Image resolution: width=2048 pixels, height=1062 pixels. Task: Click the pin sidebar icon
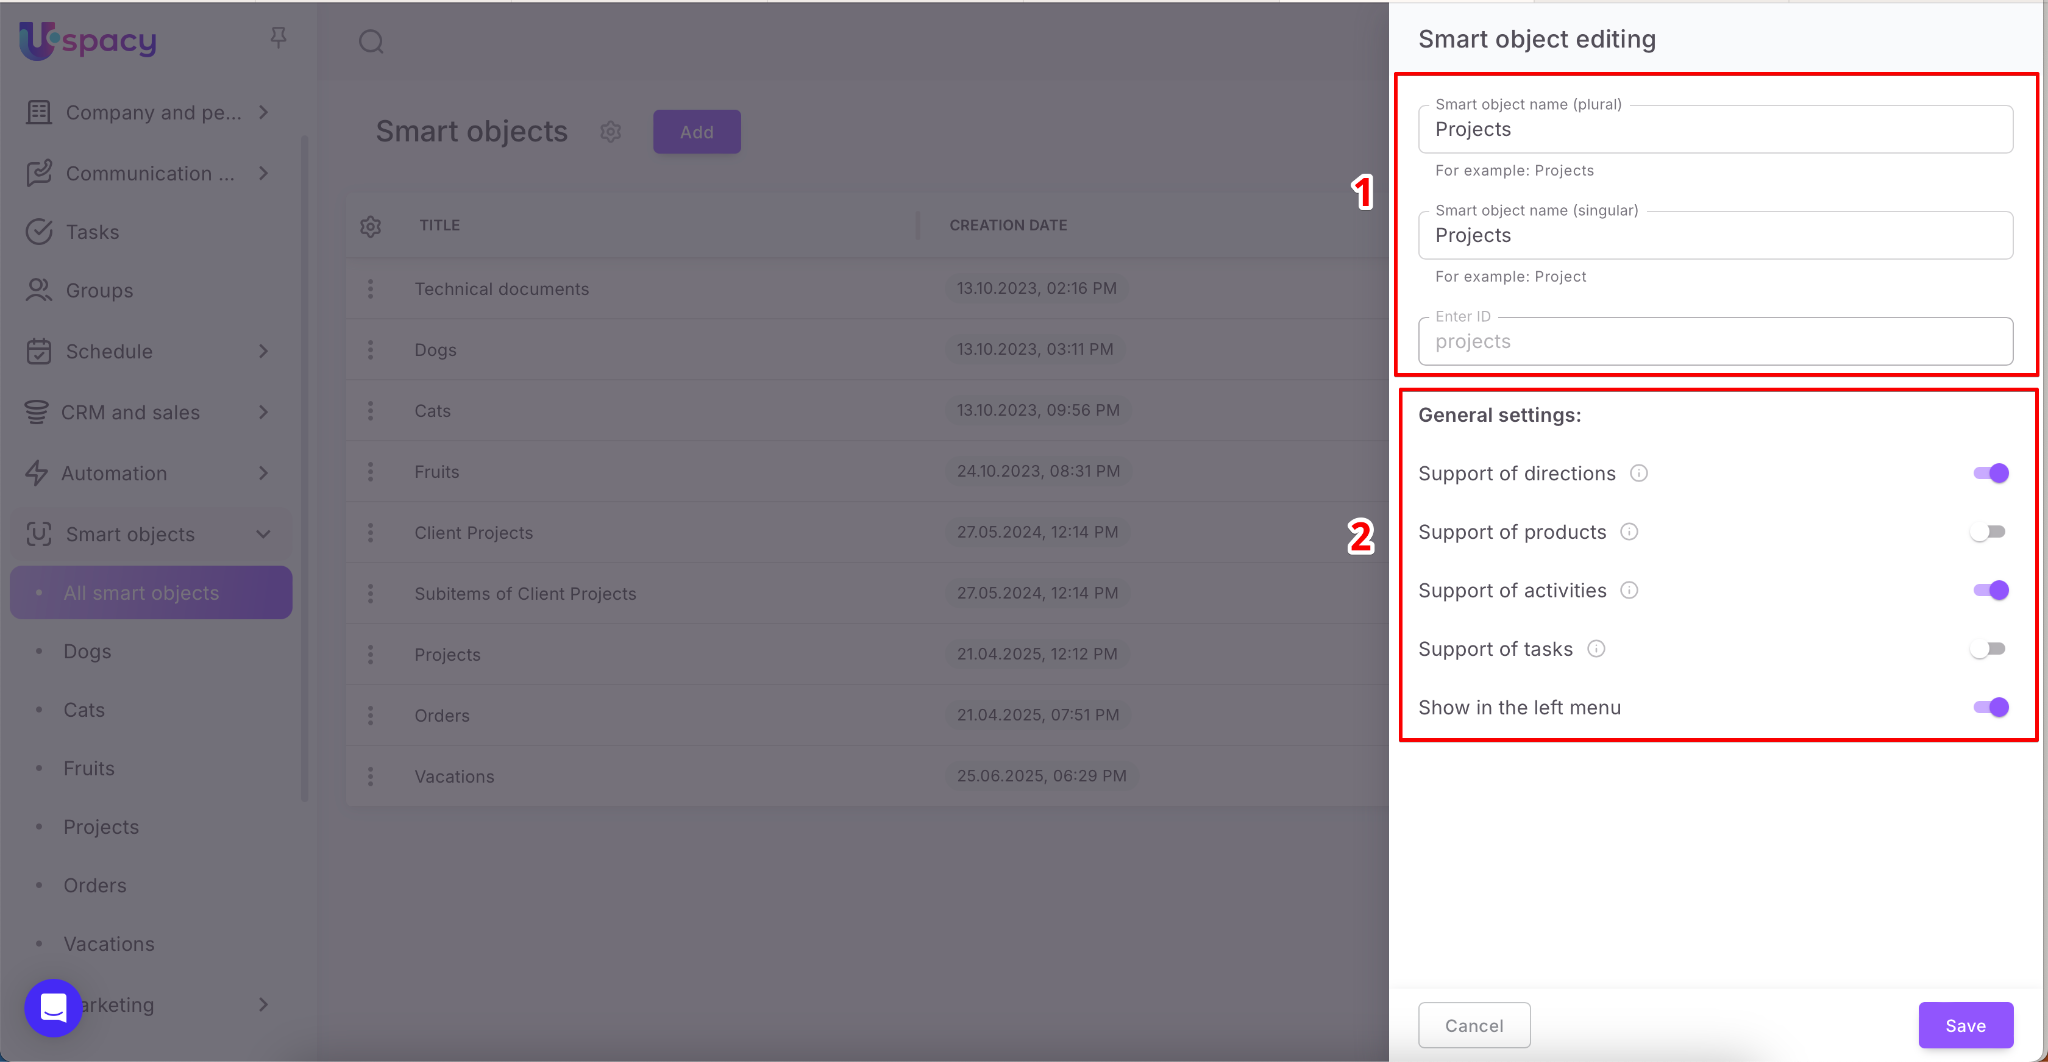[278, 38]
